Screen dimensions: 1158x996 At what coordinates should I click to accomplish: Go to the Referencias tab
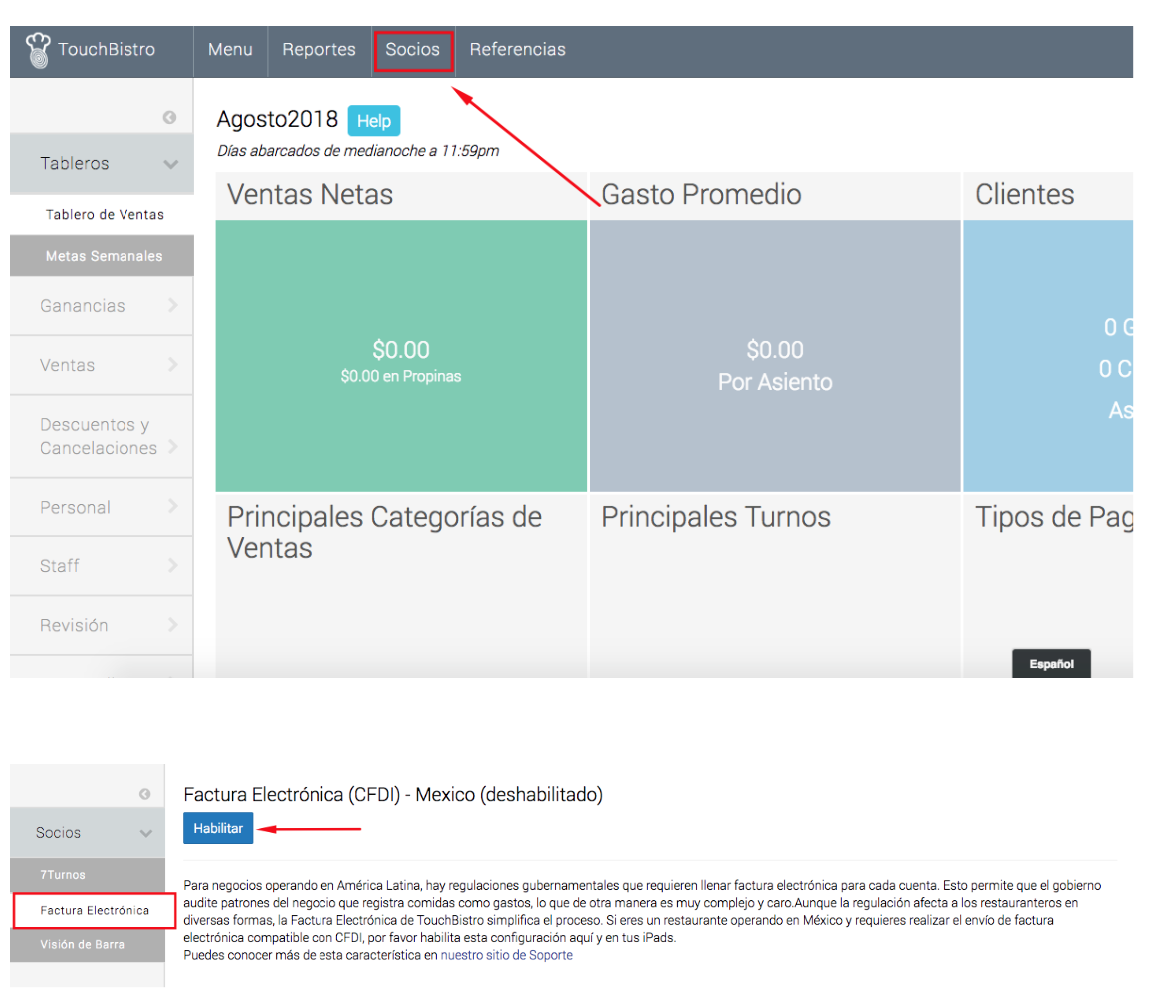coord(517,50)
